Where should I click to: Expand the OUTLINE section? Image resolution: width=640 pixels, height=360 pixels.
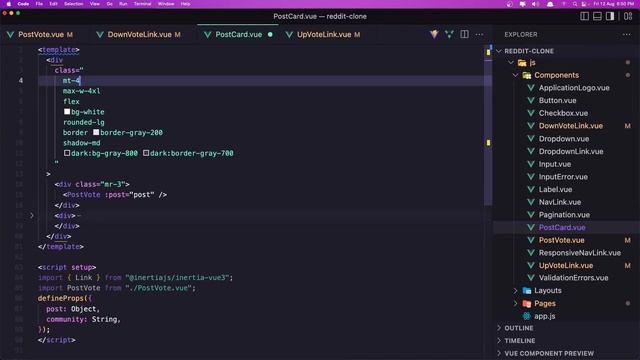[519, 328]
